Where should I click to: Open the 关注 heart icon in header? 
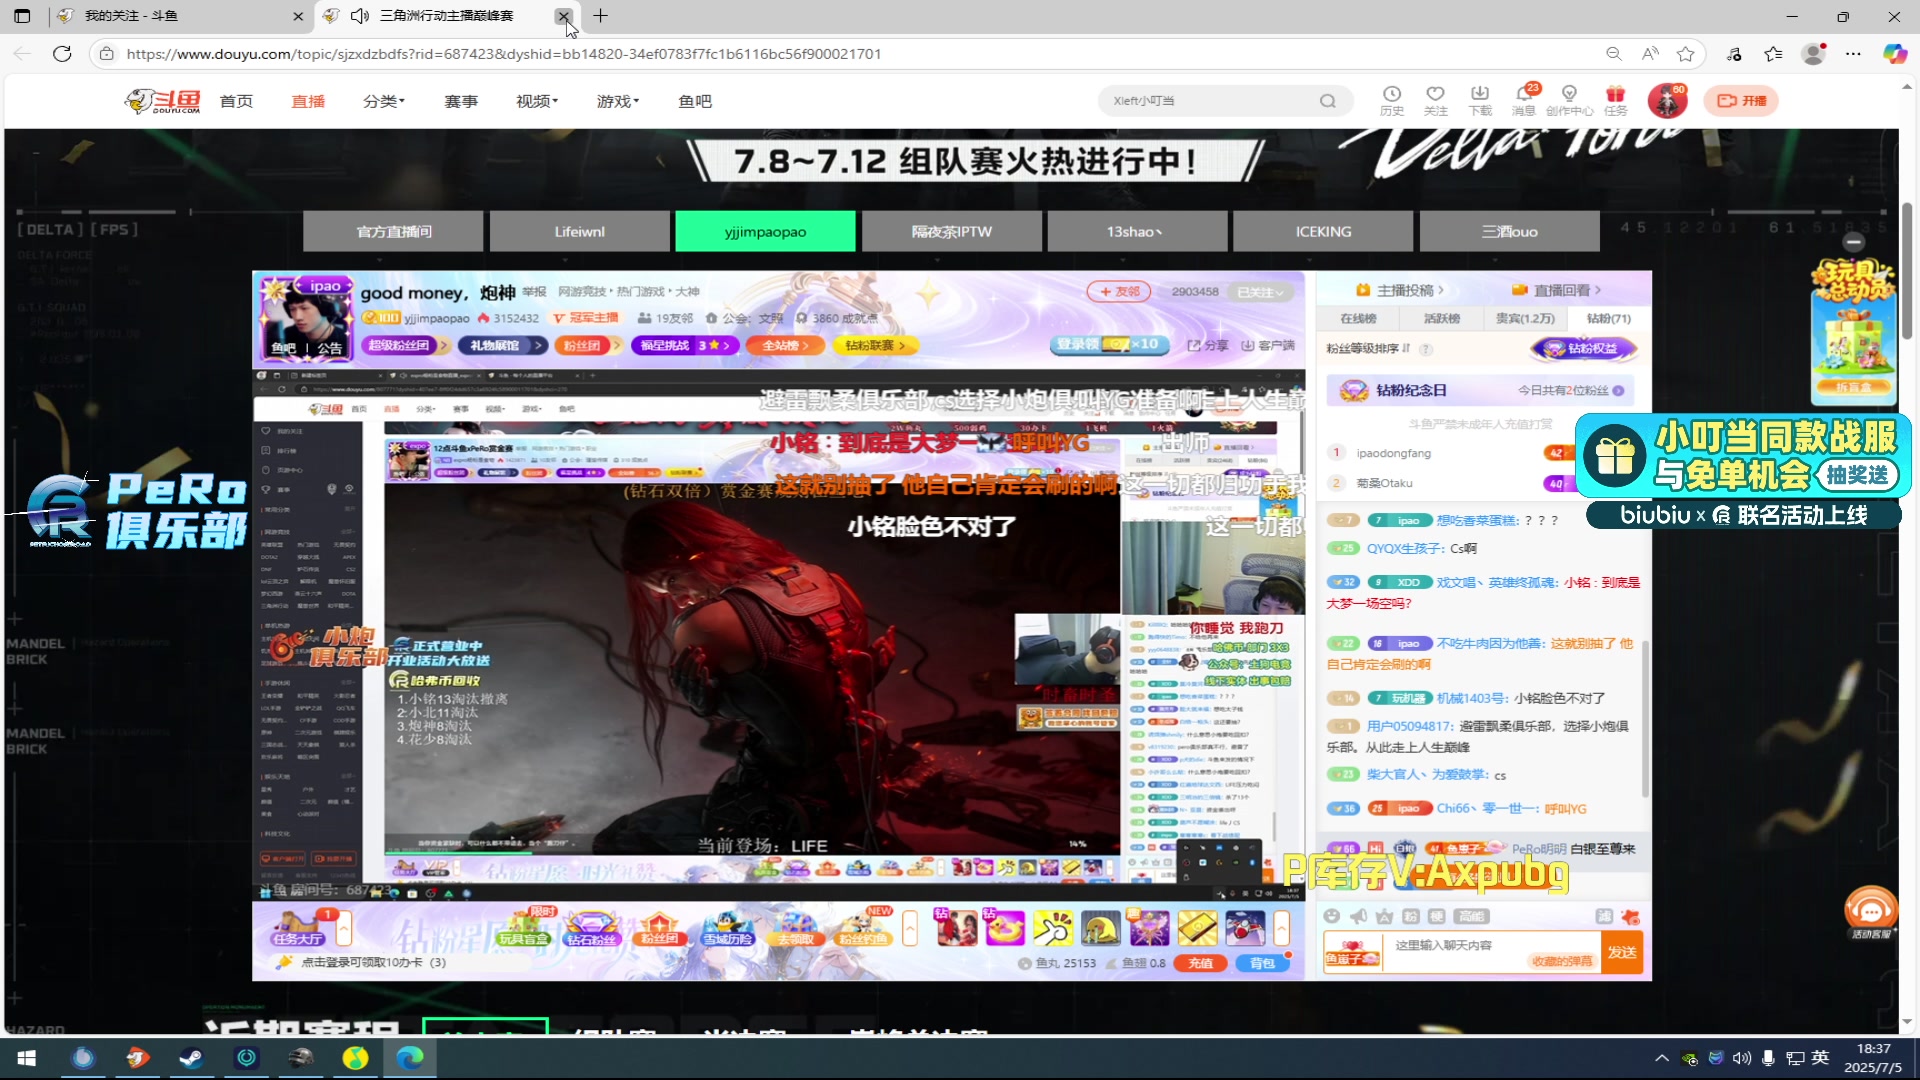tap(1435, 100)
